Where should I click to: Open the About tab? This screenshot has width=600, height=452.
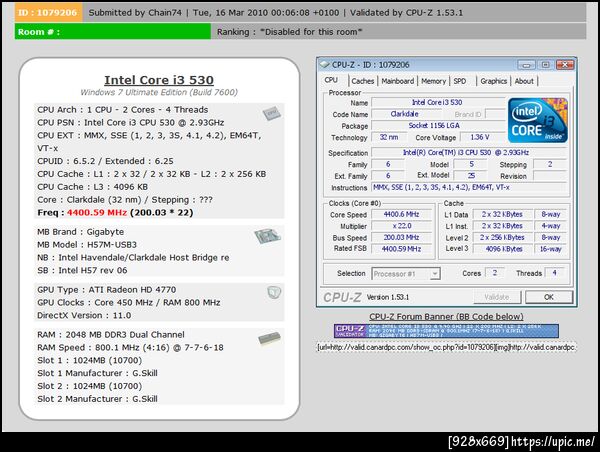(x=524, y=81)
